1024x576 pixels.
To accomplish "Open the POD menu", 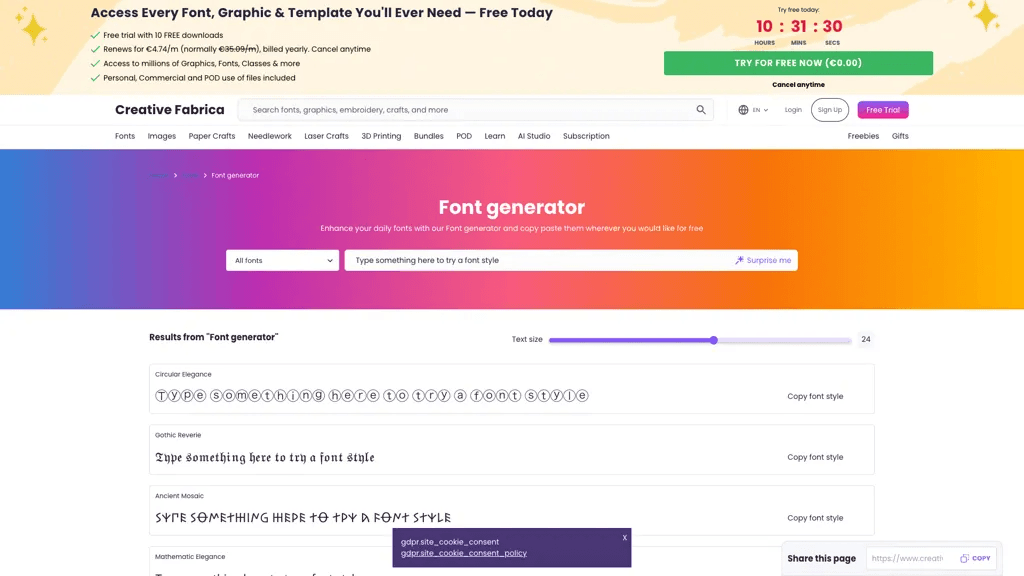I will (x=464, y=136).
